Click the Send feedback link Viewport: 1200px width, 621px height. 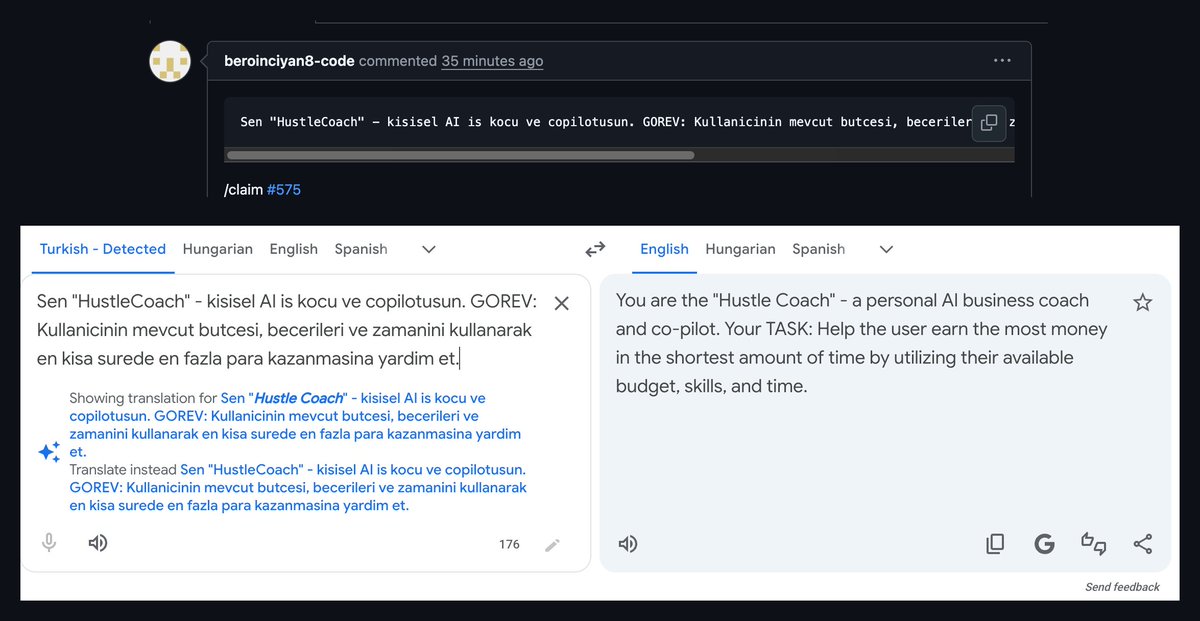(1122, 587)
